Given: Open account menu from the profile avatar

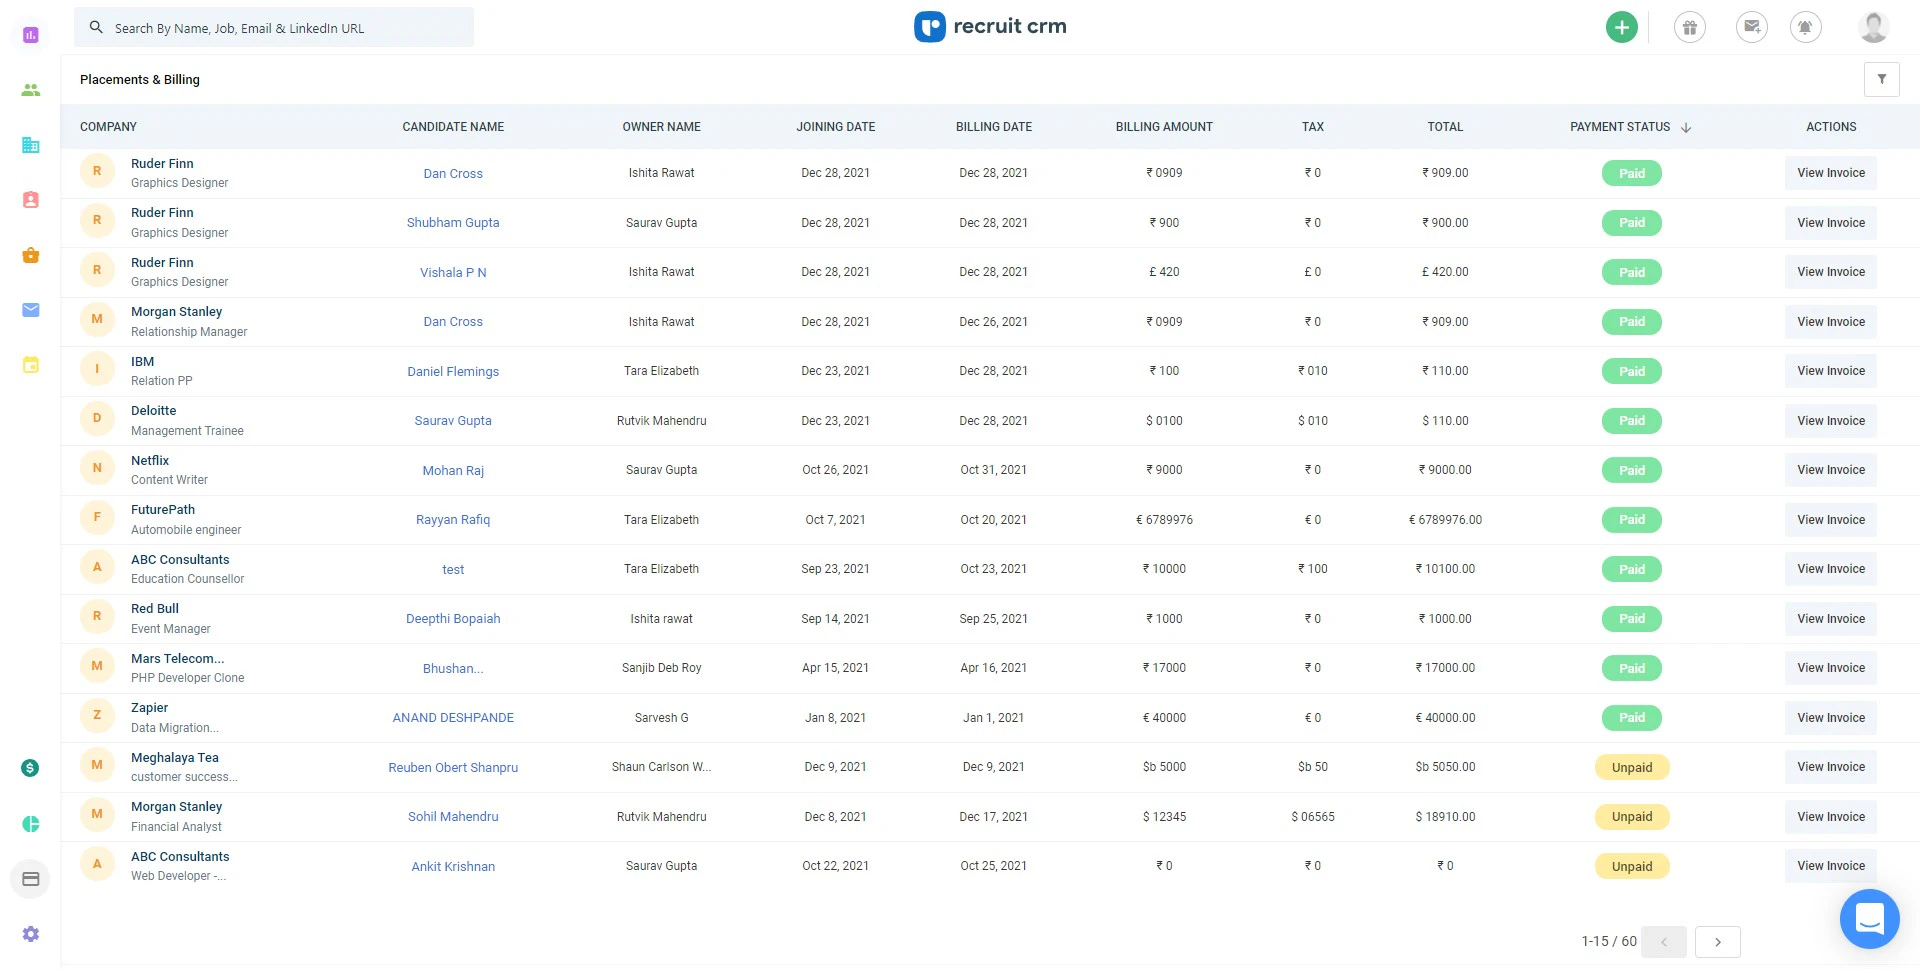Looking at the screenshot, I should pos(1873,27).
